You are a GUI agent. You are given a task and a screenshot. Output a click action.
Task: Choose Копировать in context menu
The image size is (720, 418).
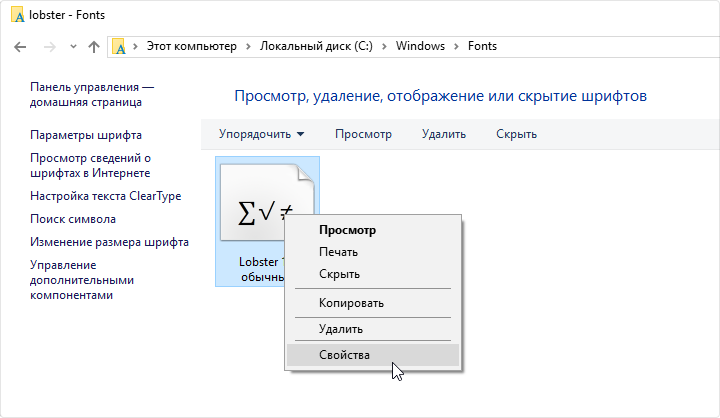click(373, 303)
